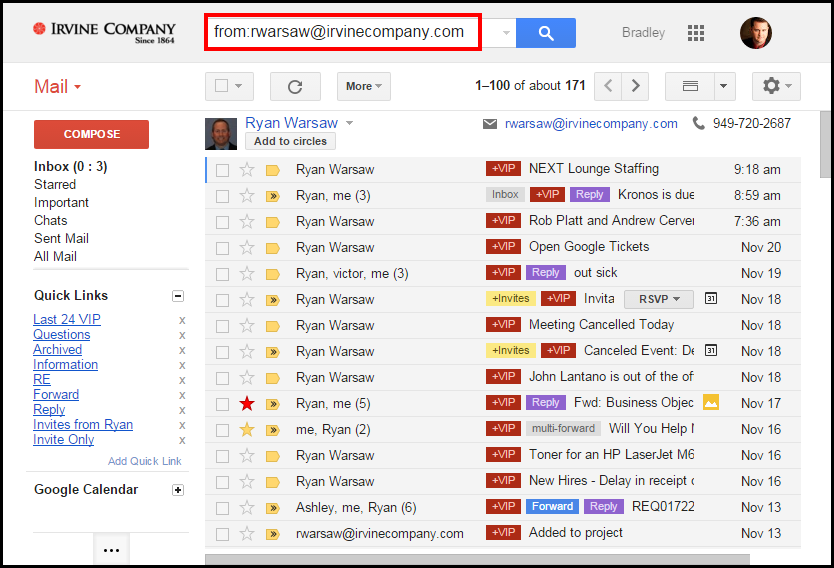Click the vertical scrollbar thumb
The image size is (834, 568).
coord(825,145)
